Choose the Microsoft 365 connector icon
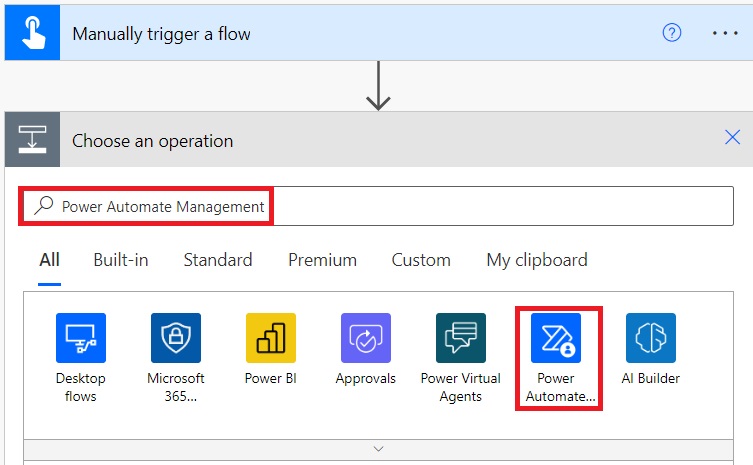 click(x=176, y=338)
